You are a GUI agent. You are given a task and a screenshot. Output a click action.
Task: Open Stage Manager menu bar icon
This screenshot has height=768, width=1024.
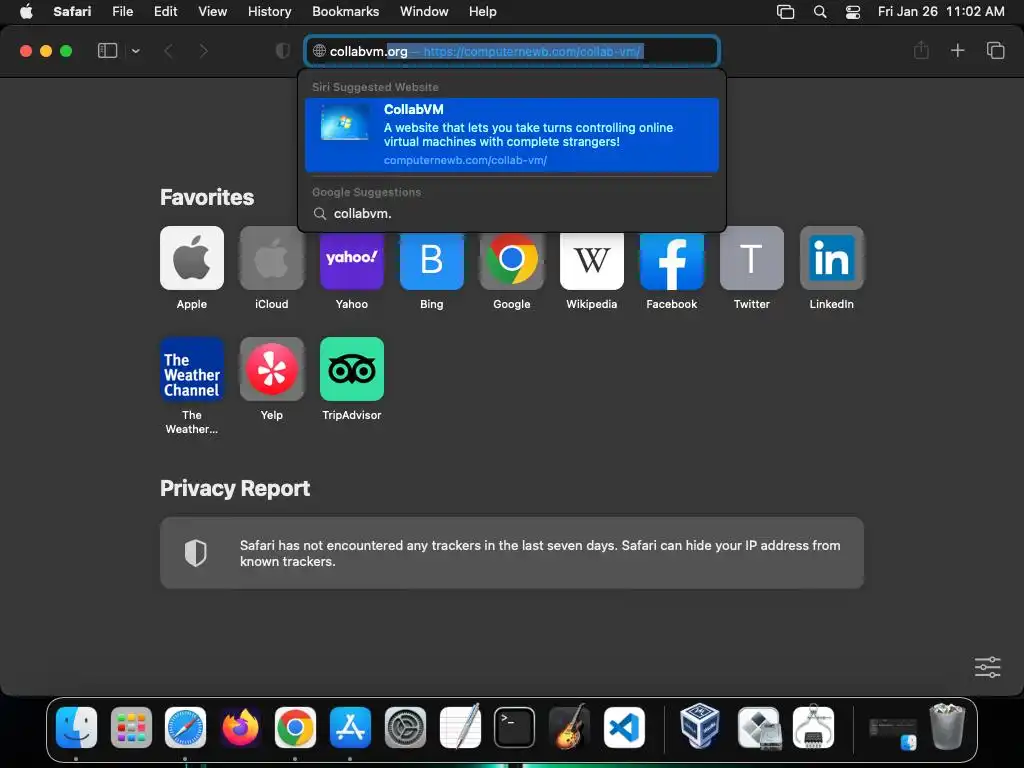click(x=786, y=12)
